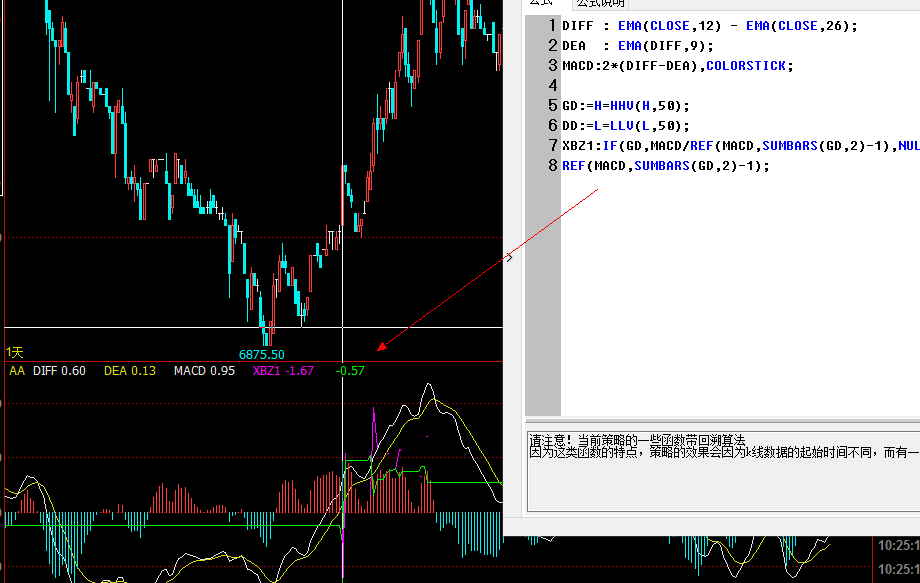Click the green -0.57 value label

[350, 371]
